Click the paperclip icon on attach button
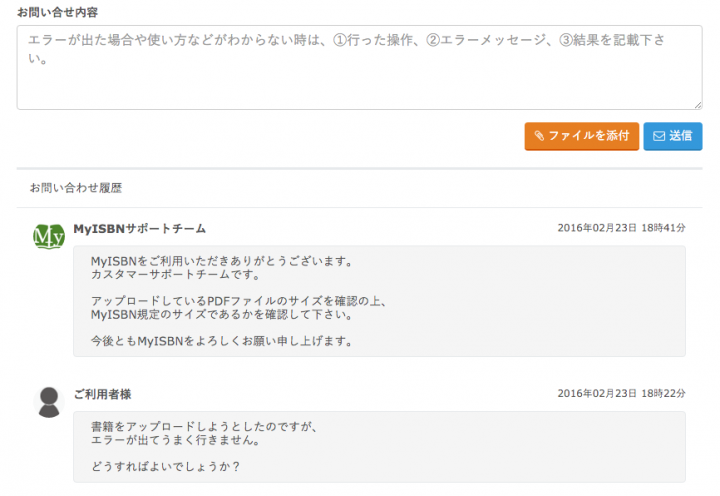 click(539, 136)
